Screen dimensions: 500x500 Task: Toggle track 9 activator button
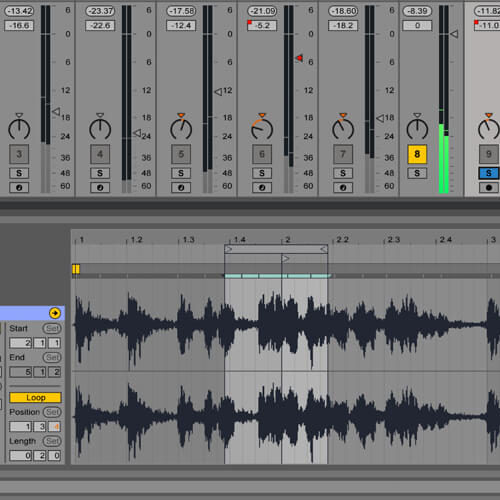489,154
